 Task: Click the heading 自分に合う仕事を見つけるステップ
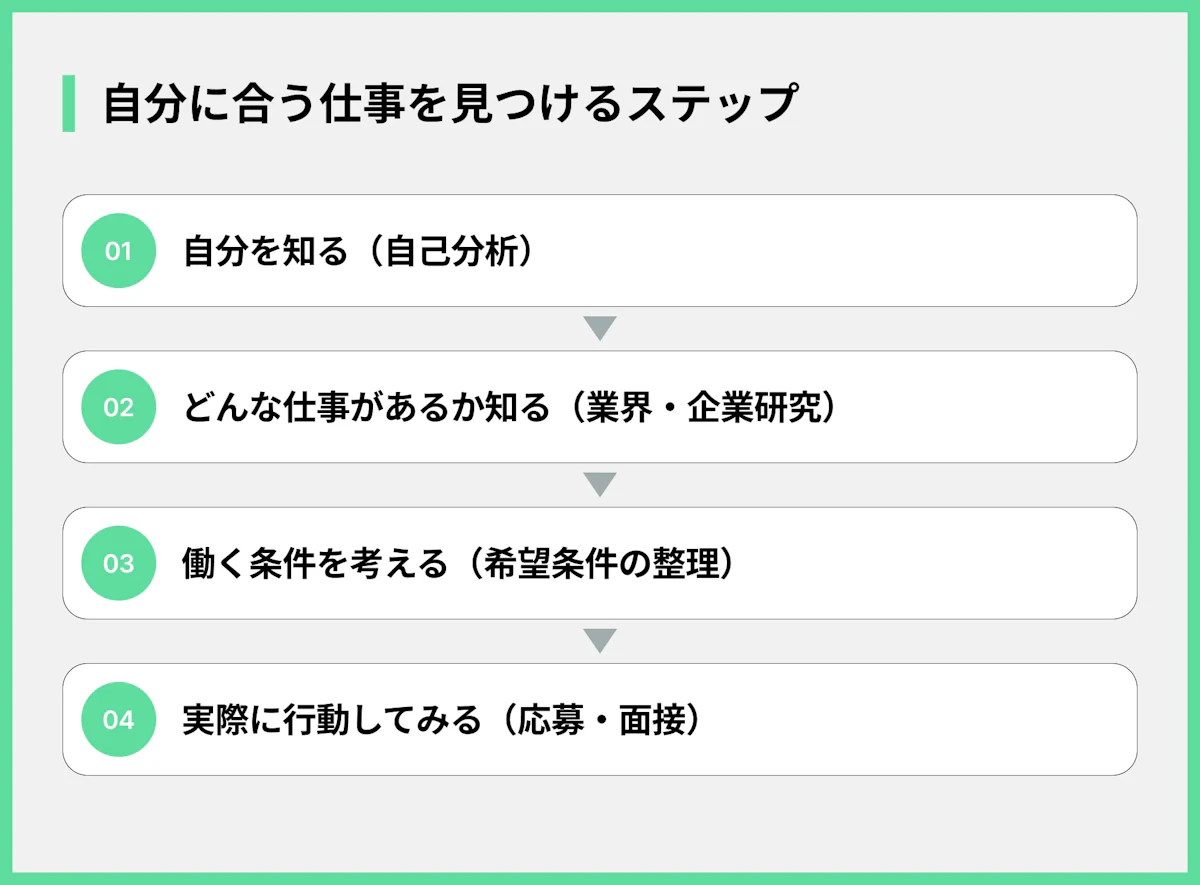449,104
